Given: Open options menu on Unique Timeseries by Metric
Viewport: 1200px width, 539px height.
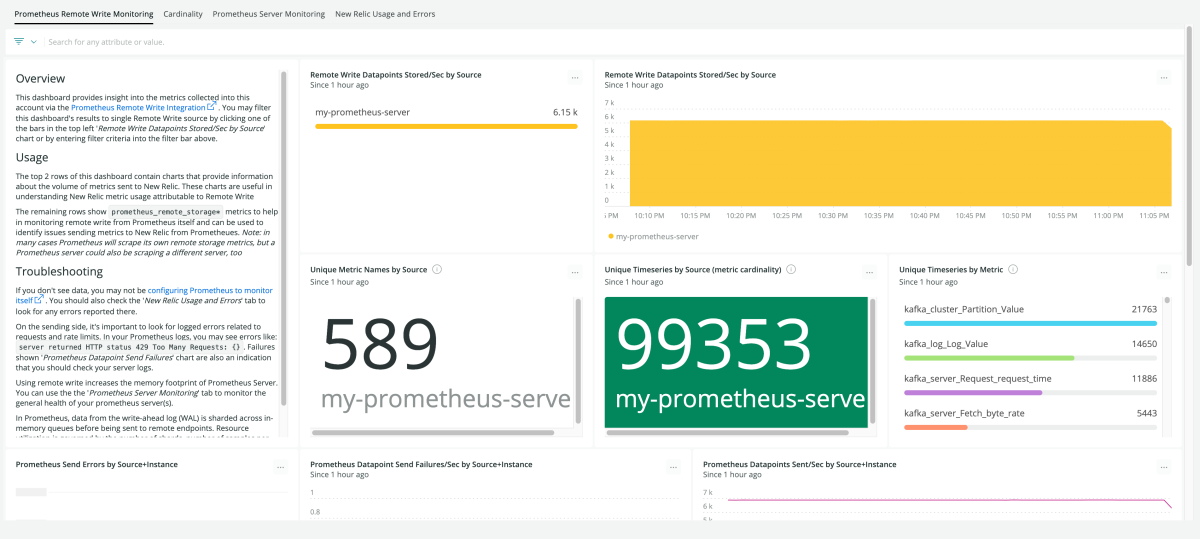Looking at the screenshot, I should [1163, 272].
